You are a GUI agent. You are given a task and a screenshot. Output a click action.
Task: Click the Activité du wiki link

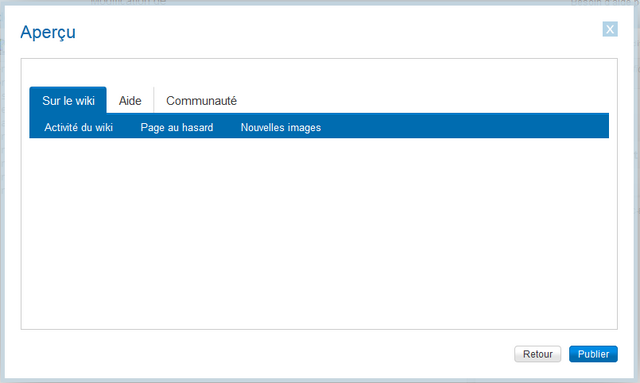(x=78, y=127)
